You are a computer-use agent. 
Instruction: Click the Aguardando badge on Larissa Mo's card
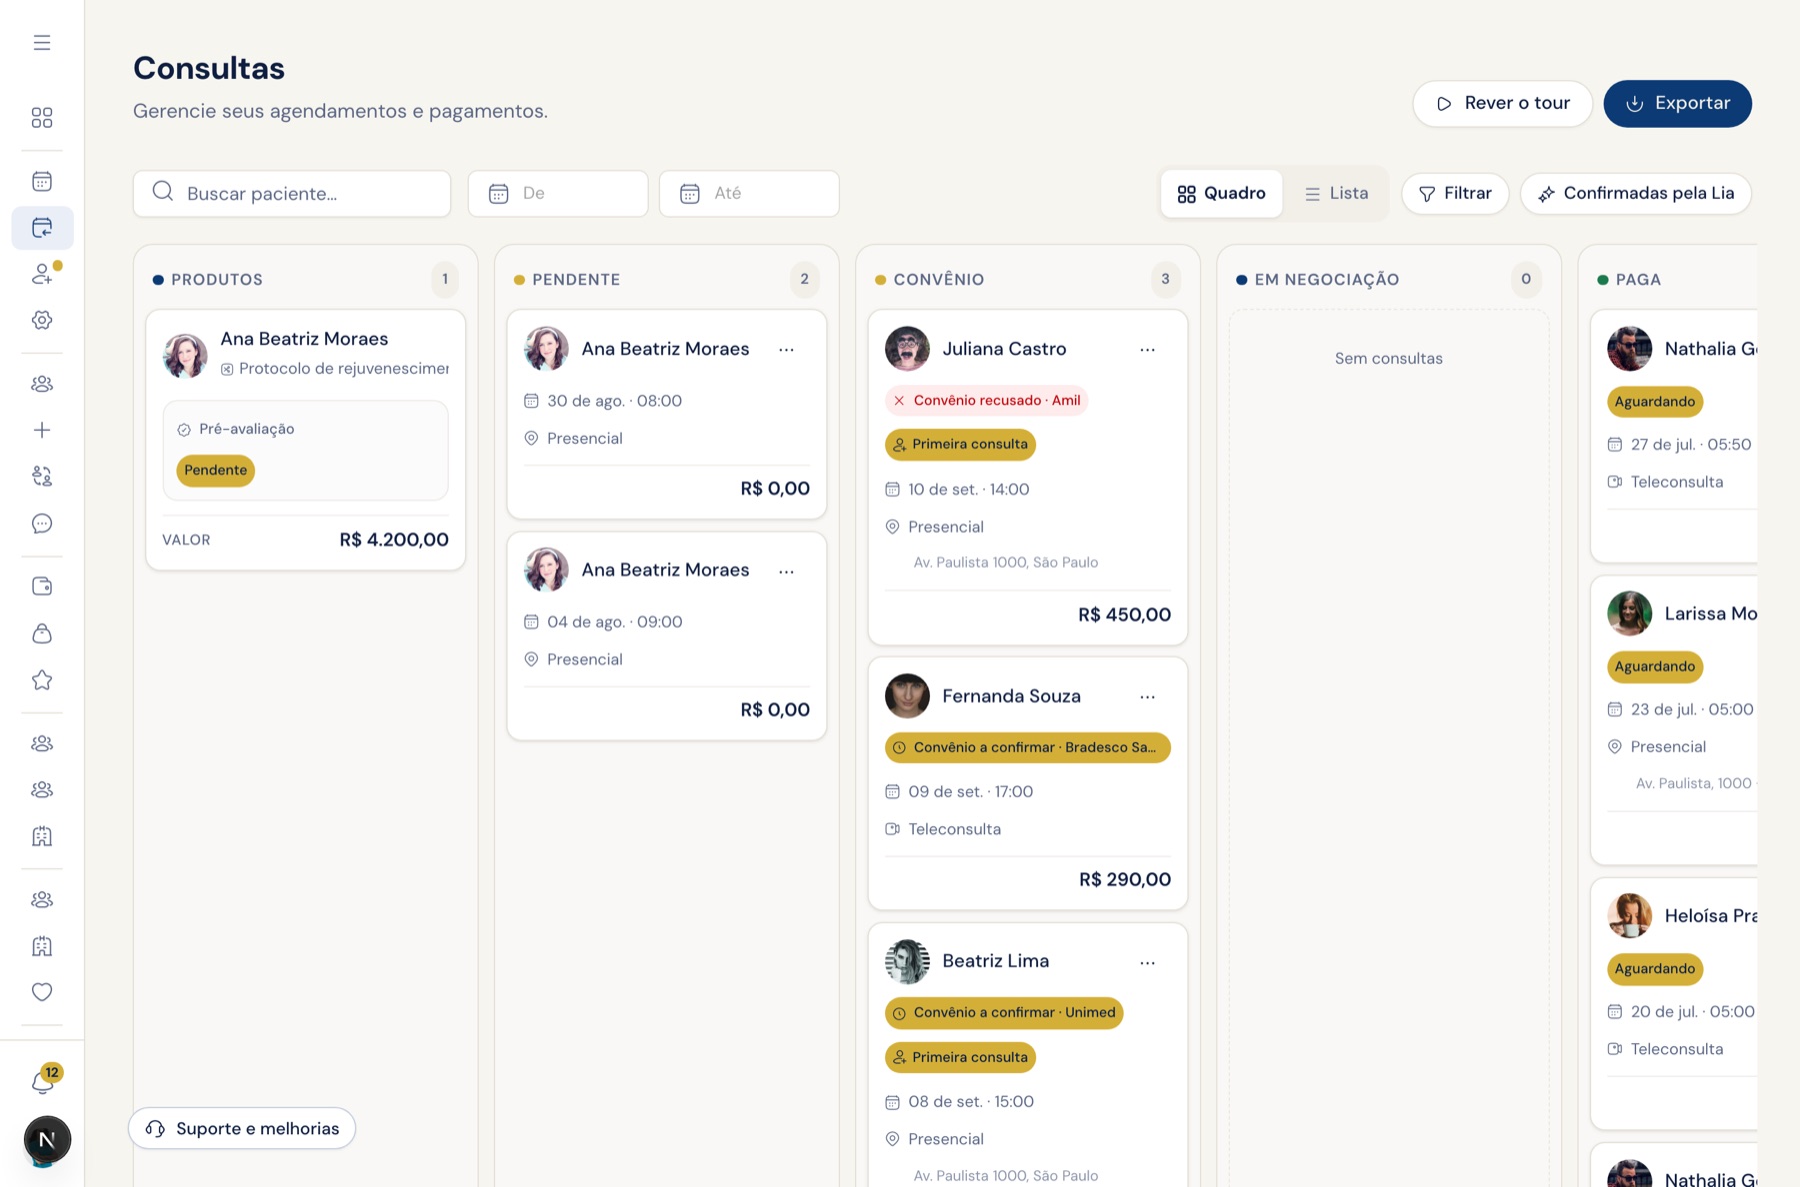1655,667
